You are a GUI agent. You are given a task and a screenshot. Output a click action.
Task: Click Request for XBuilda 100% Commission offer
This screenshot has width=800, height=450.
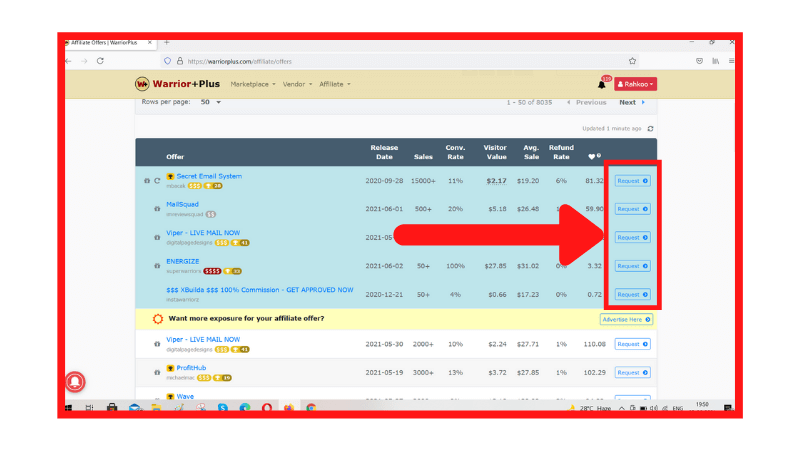(633, 294)
